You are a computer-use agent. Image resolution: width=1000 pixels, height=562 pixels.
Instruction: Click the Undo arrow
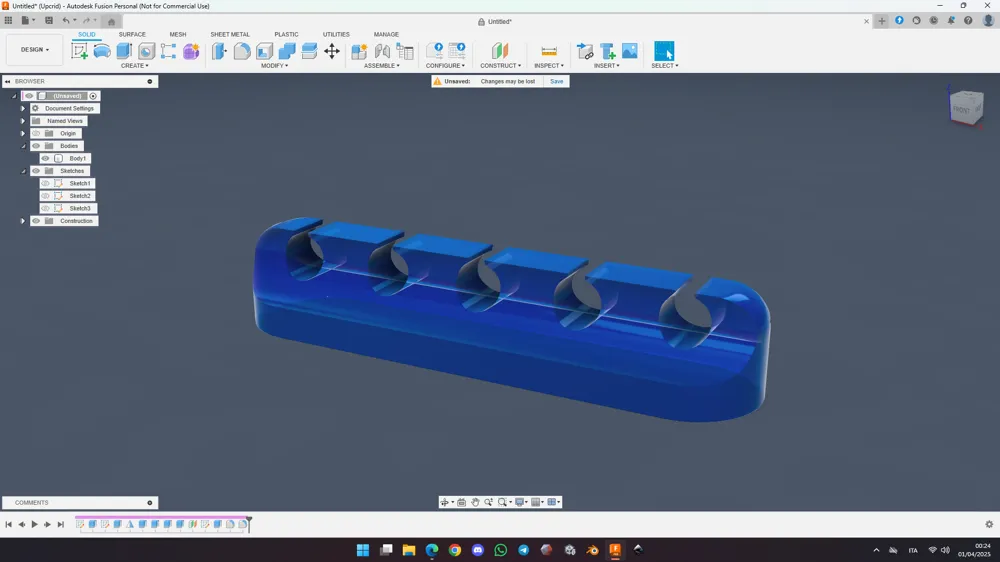tap(65, 20)
